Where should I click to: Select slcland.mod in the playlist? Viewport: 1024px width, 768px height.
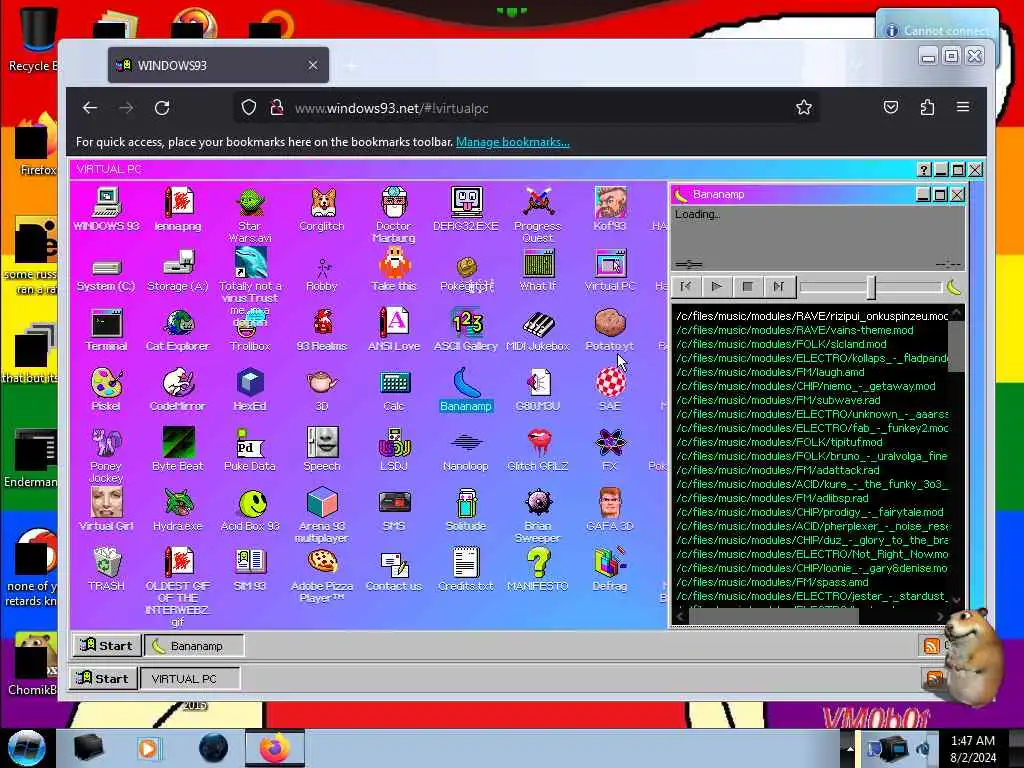pyautogui.click(x=781, y=344)
